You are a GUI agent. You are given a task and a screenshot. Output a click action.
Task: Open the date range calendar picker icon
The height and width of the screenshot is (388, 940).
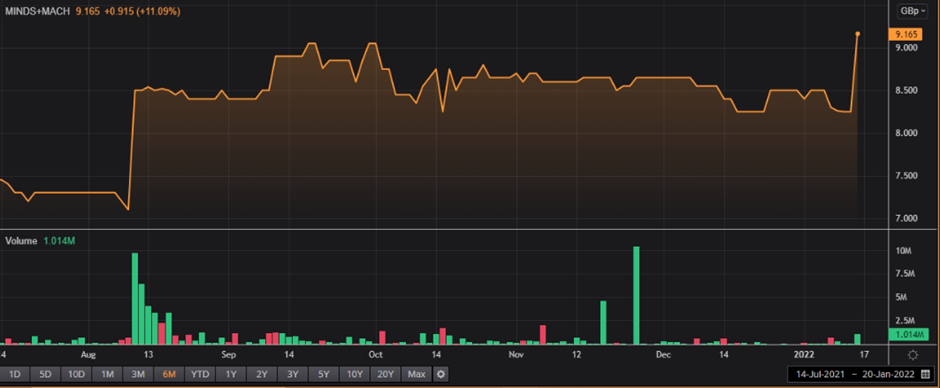click(925, 374)
